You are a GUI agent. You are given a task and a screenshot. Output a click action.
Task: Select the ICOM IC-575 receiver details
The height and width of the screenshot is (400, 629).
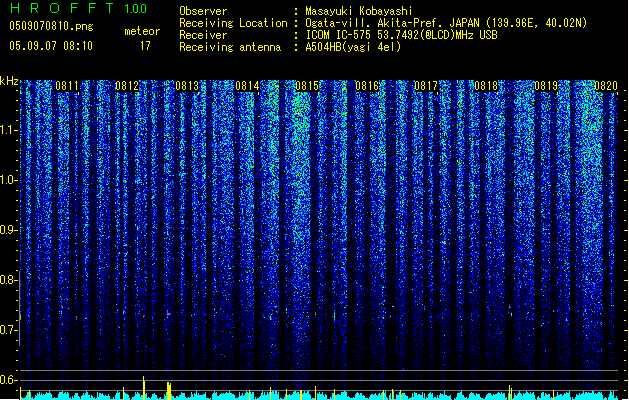401,35
